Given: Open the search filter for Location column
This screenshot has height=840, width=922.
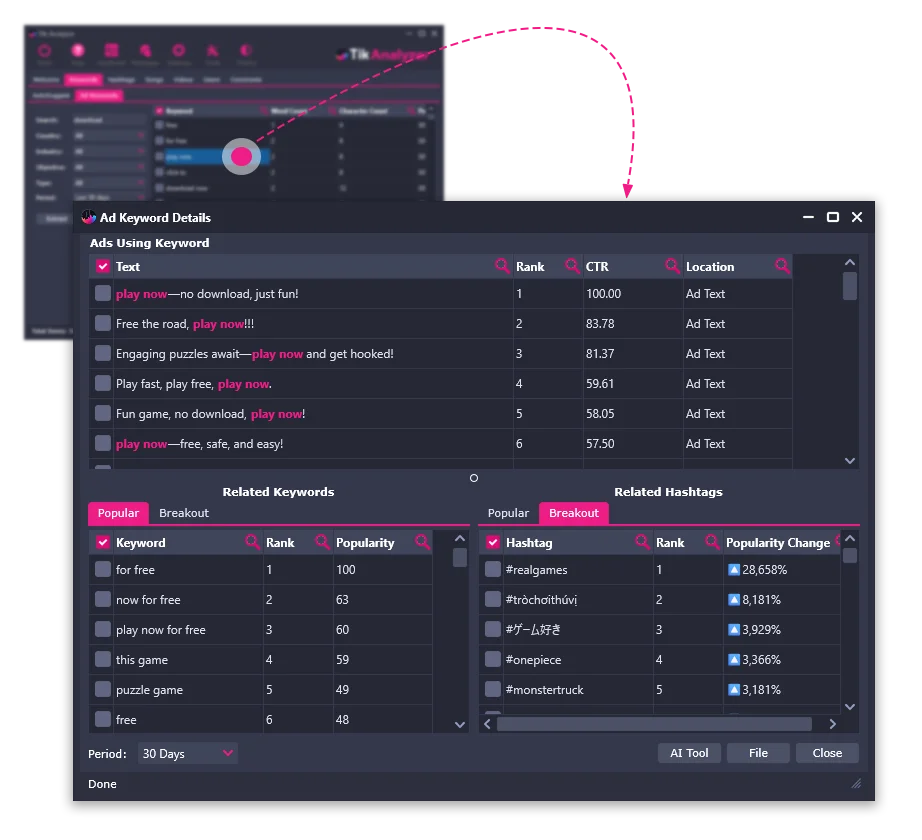Looking at the screenshot, I should click(781, 266).
